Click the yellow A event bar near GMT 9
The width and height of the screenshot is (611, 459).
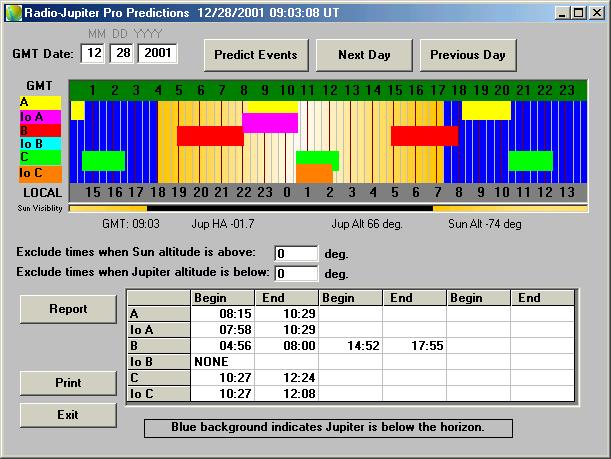(273, 107)
